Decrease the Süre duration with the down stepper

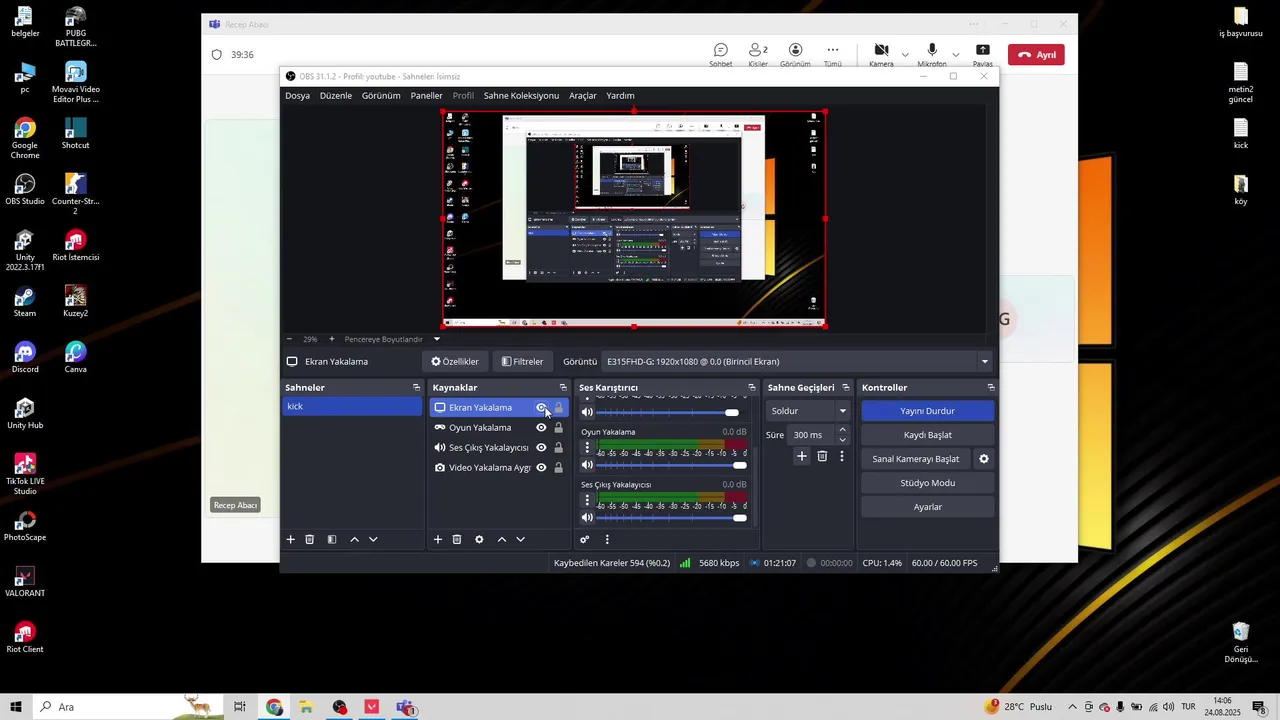(x=842, y=440)
